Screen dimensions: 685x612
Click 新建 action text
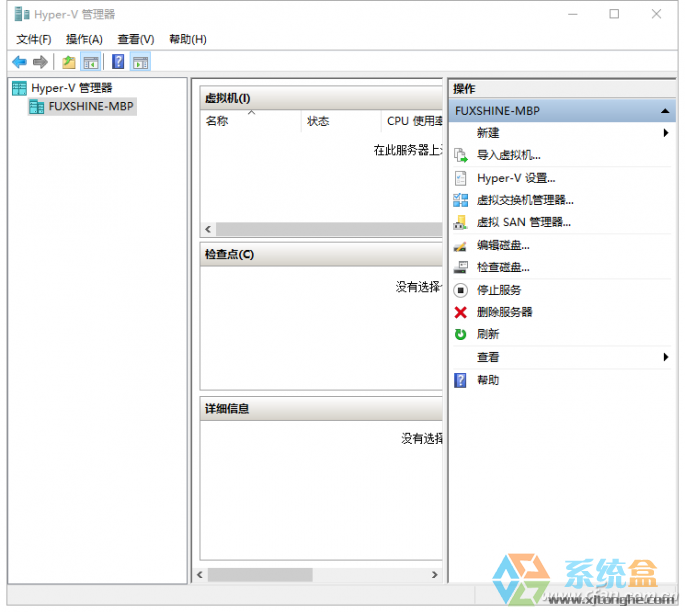488,133
